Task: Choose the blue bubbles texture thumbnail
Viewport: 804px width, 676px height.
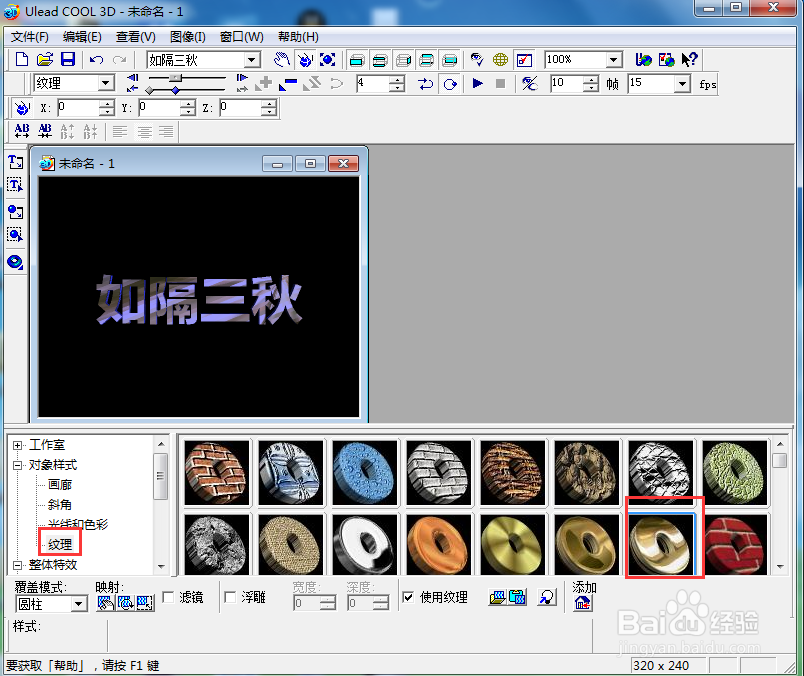Action: 365,472
